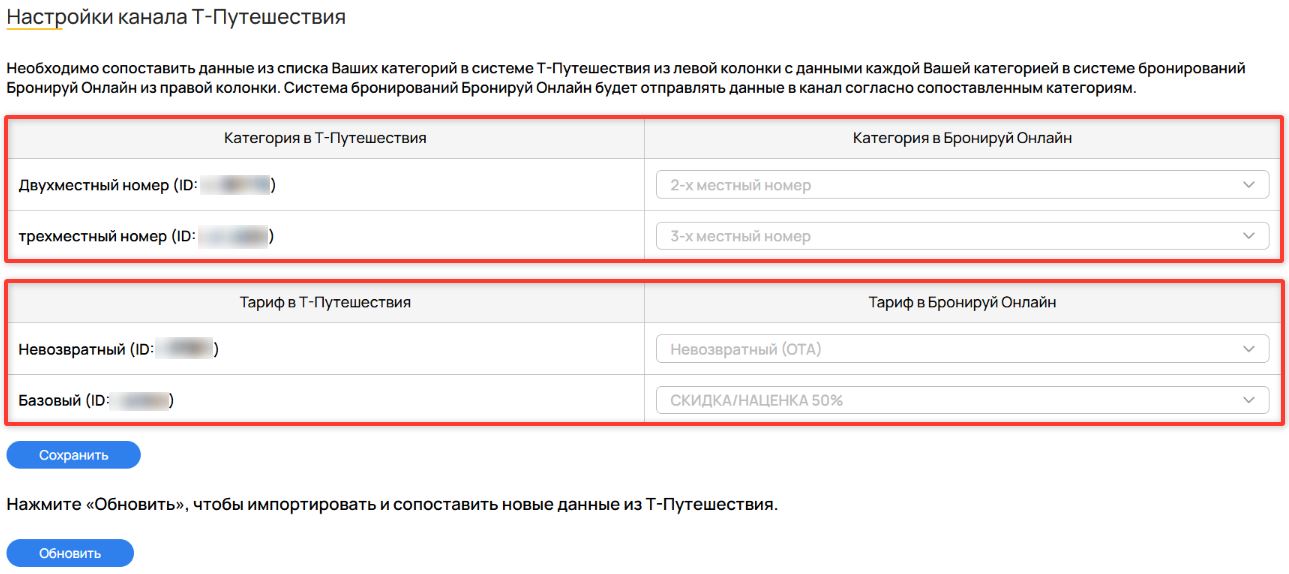The height and width of the screenshot is (574, 1289).
Task: Click 'Тариф в Бронируй Онлайн' column header
Action: pyautogui.click(x=963, y=301)
